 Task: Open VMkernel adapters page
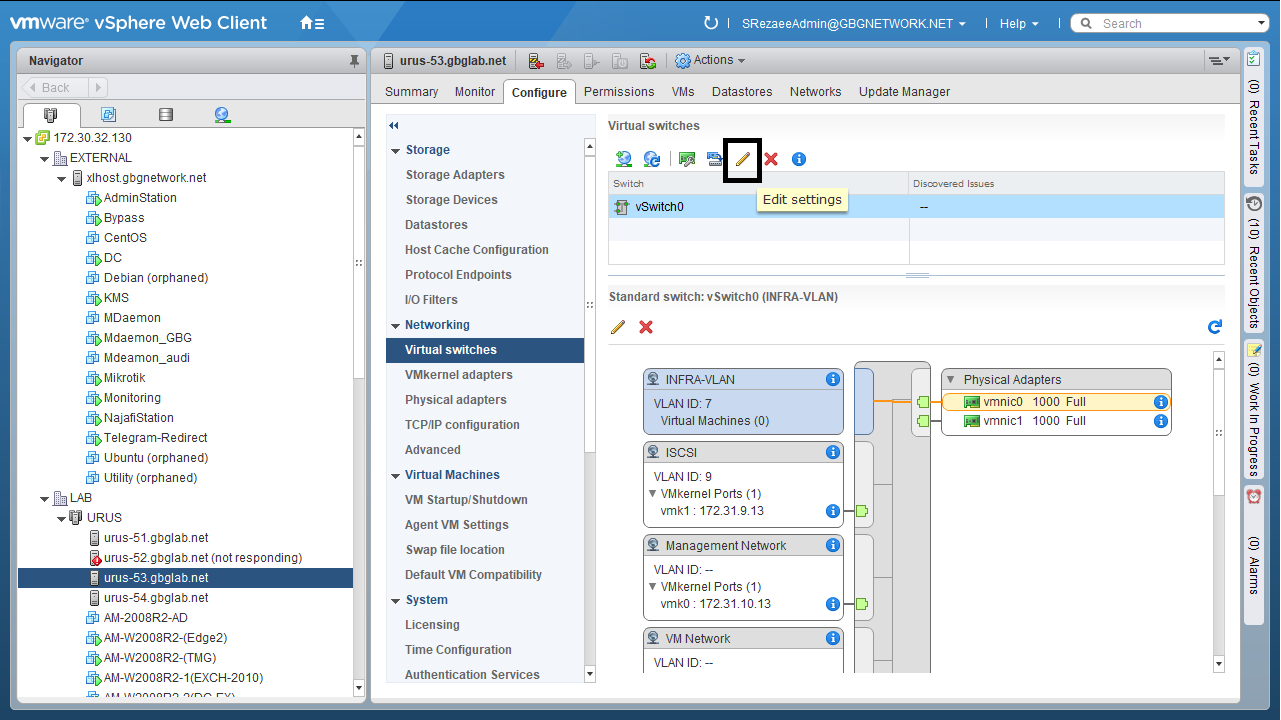tap(459, 375)
